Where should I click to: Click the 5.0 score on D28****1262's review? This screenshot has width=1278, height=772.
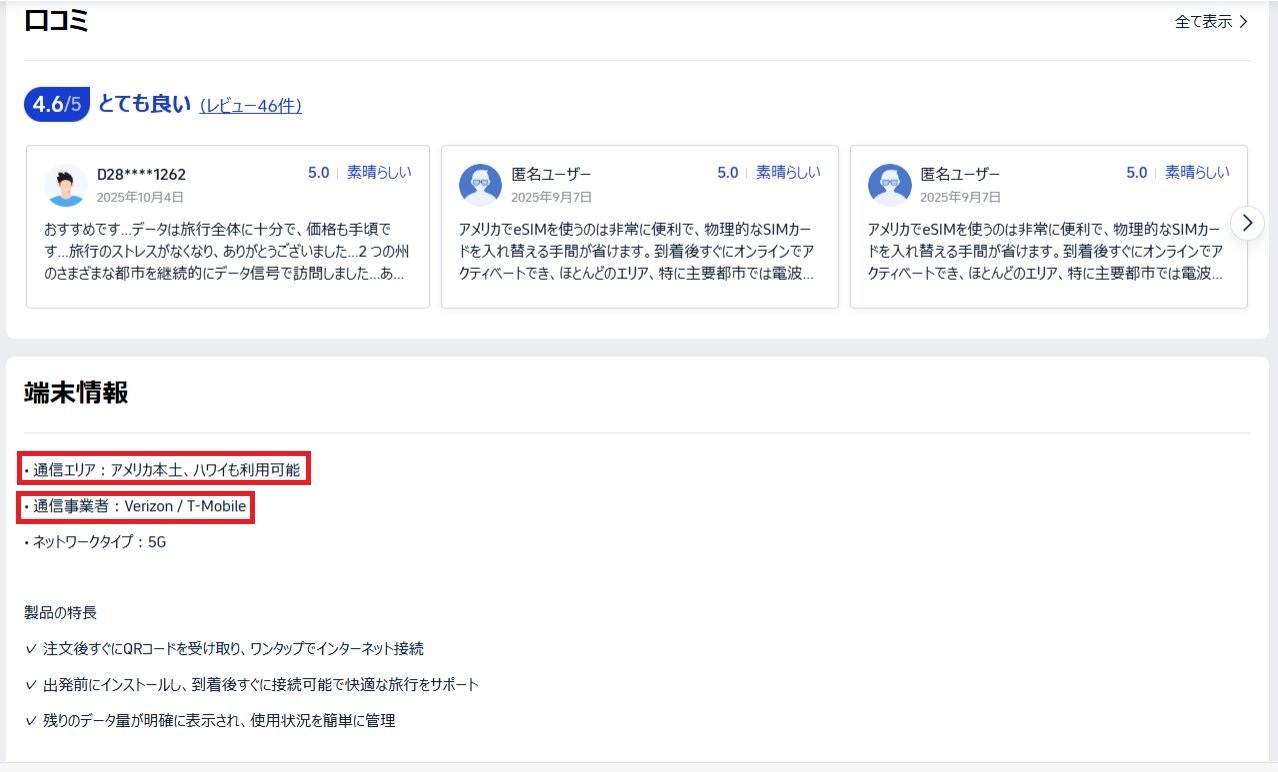(318, 173)
